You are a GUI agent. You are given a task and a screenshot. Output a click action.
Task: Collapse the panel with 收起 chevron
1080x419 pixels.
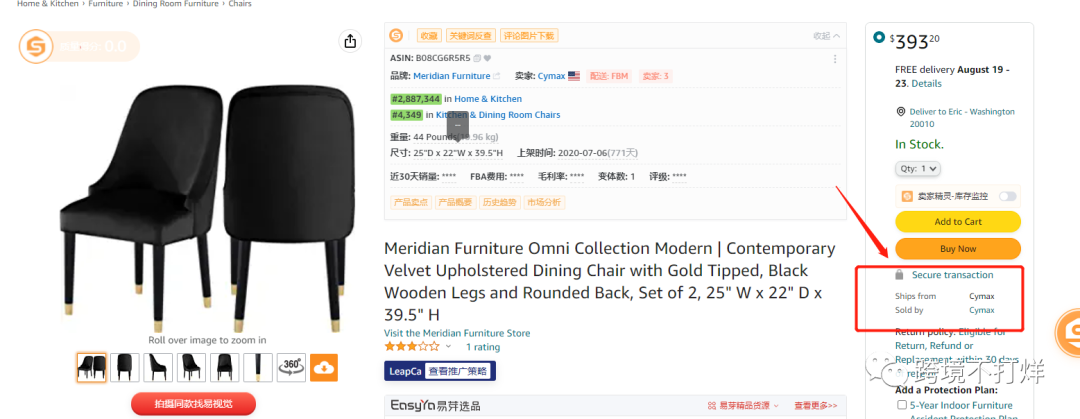click(827, 36)
